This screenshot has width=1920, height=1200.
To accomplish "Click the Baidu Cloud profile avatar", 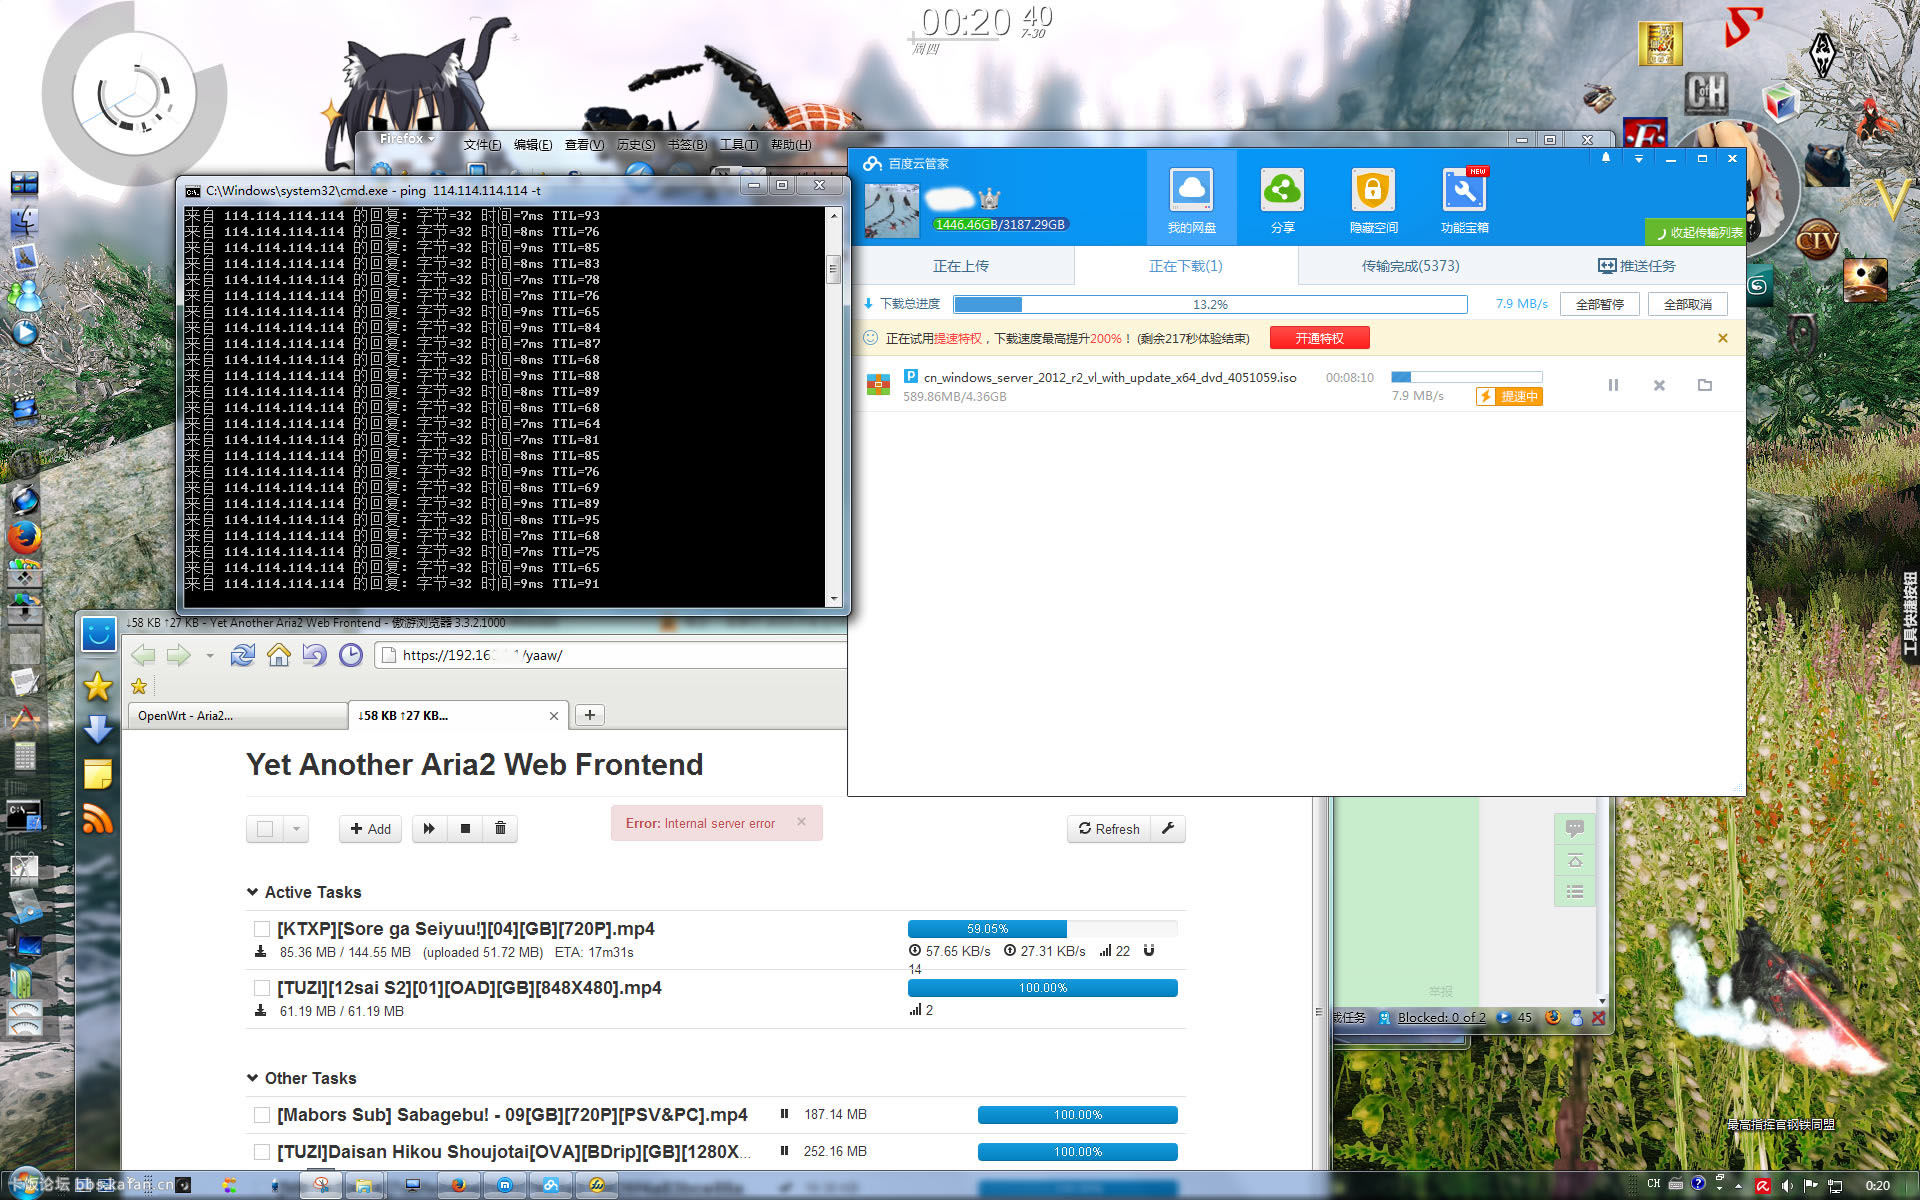I will (892, 210).
